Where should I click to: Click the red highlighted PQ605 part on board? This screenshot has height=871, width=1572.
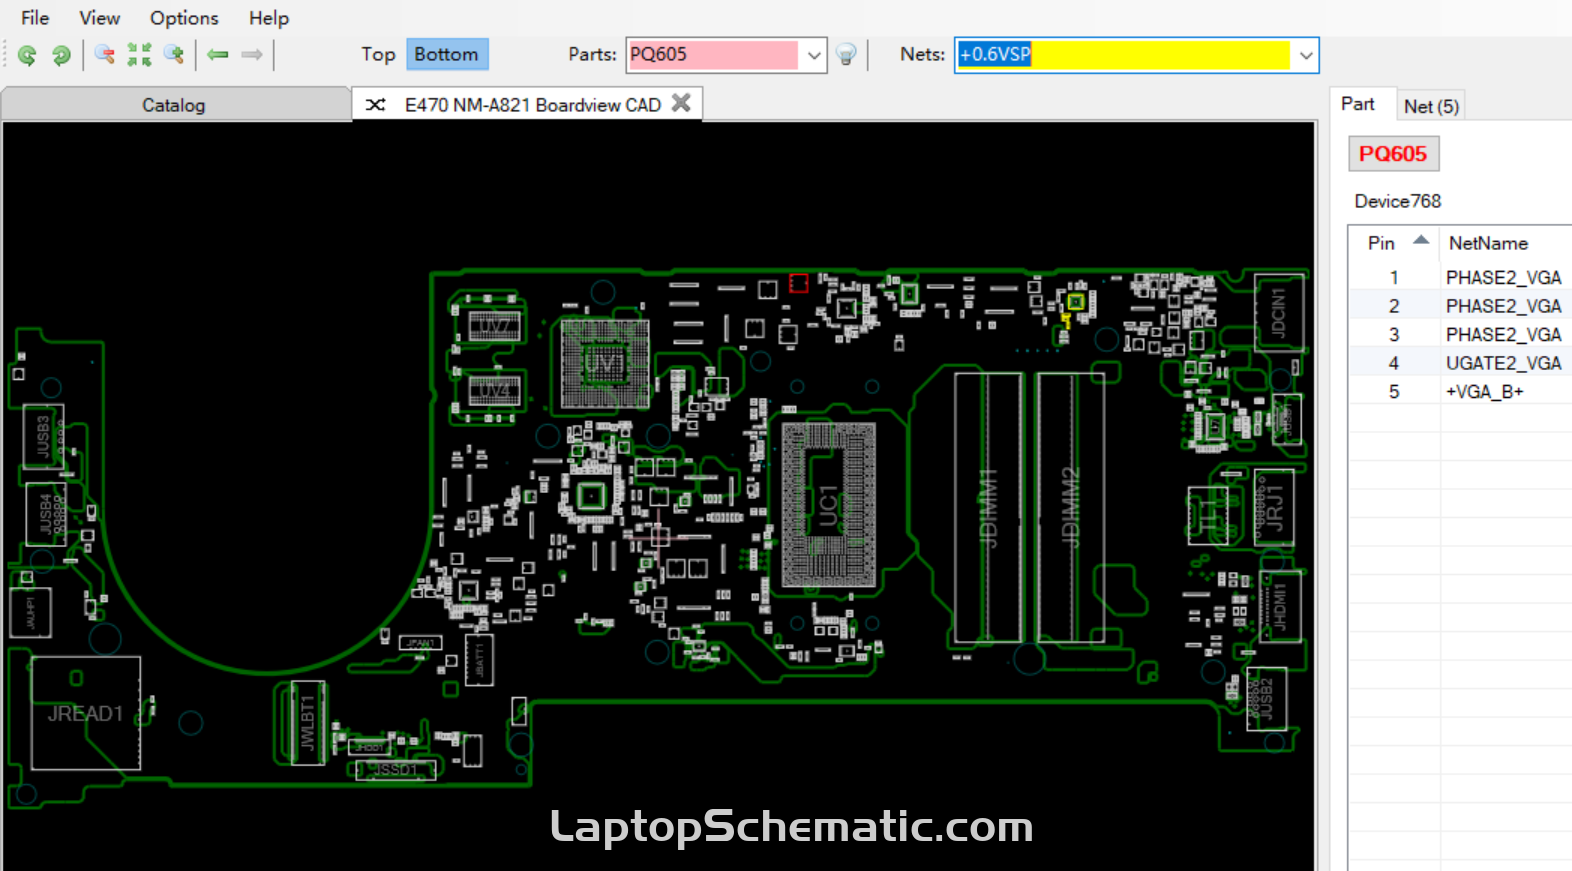(x=798, y=283)
